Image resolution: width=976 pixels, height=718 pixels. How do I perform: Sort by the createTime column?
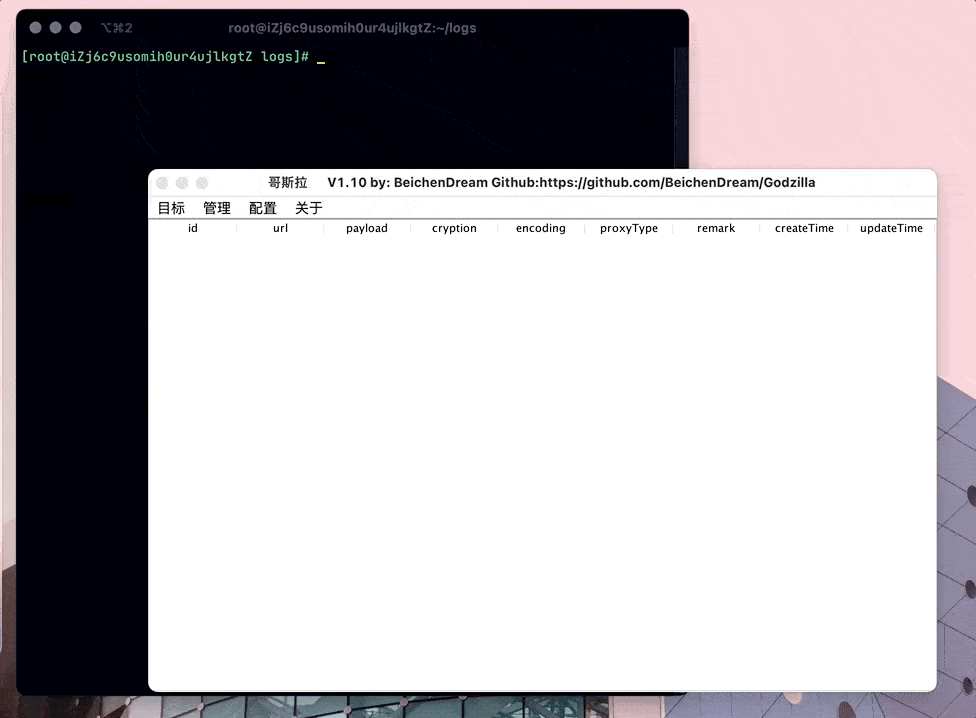click(x=804, y=228)
